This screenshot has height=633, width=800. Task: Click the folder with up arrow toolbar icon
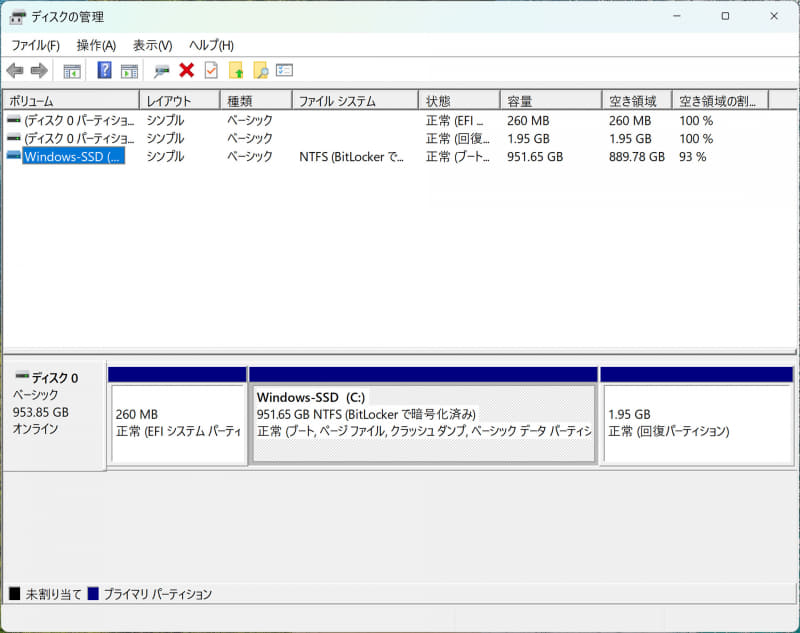235,70
